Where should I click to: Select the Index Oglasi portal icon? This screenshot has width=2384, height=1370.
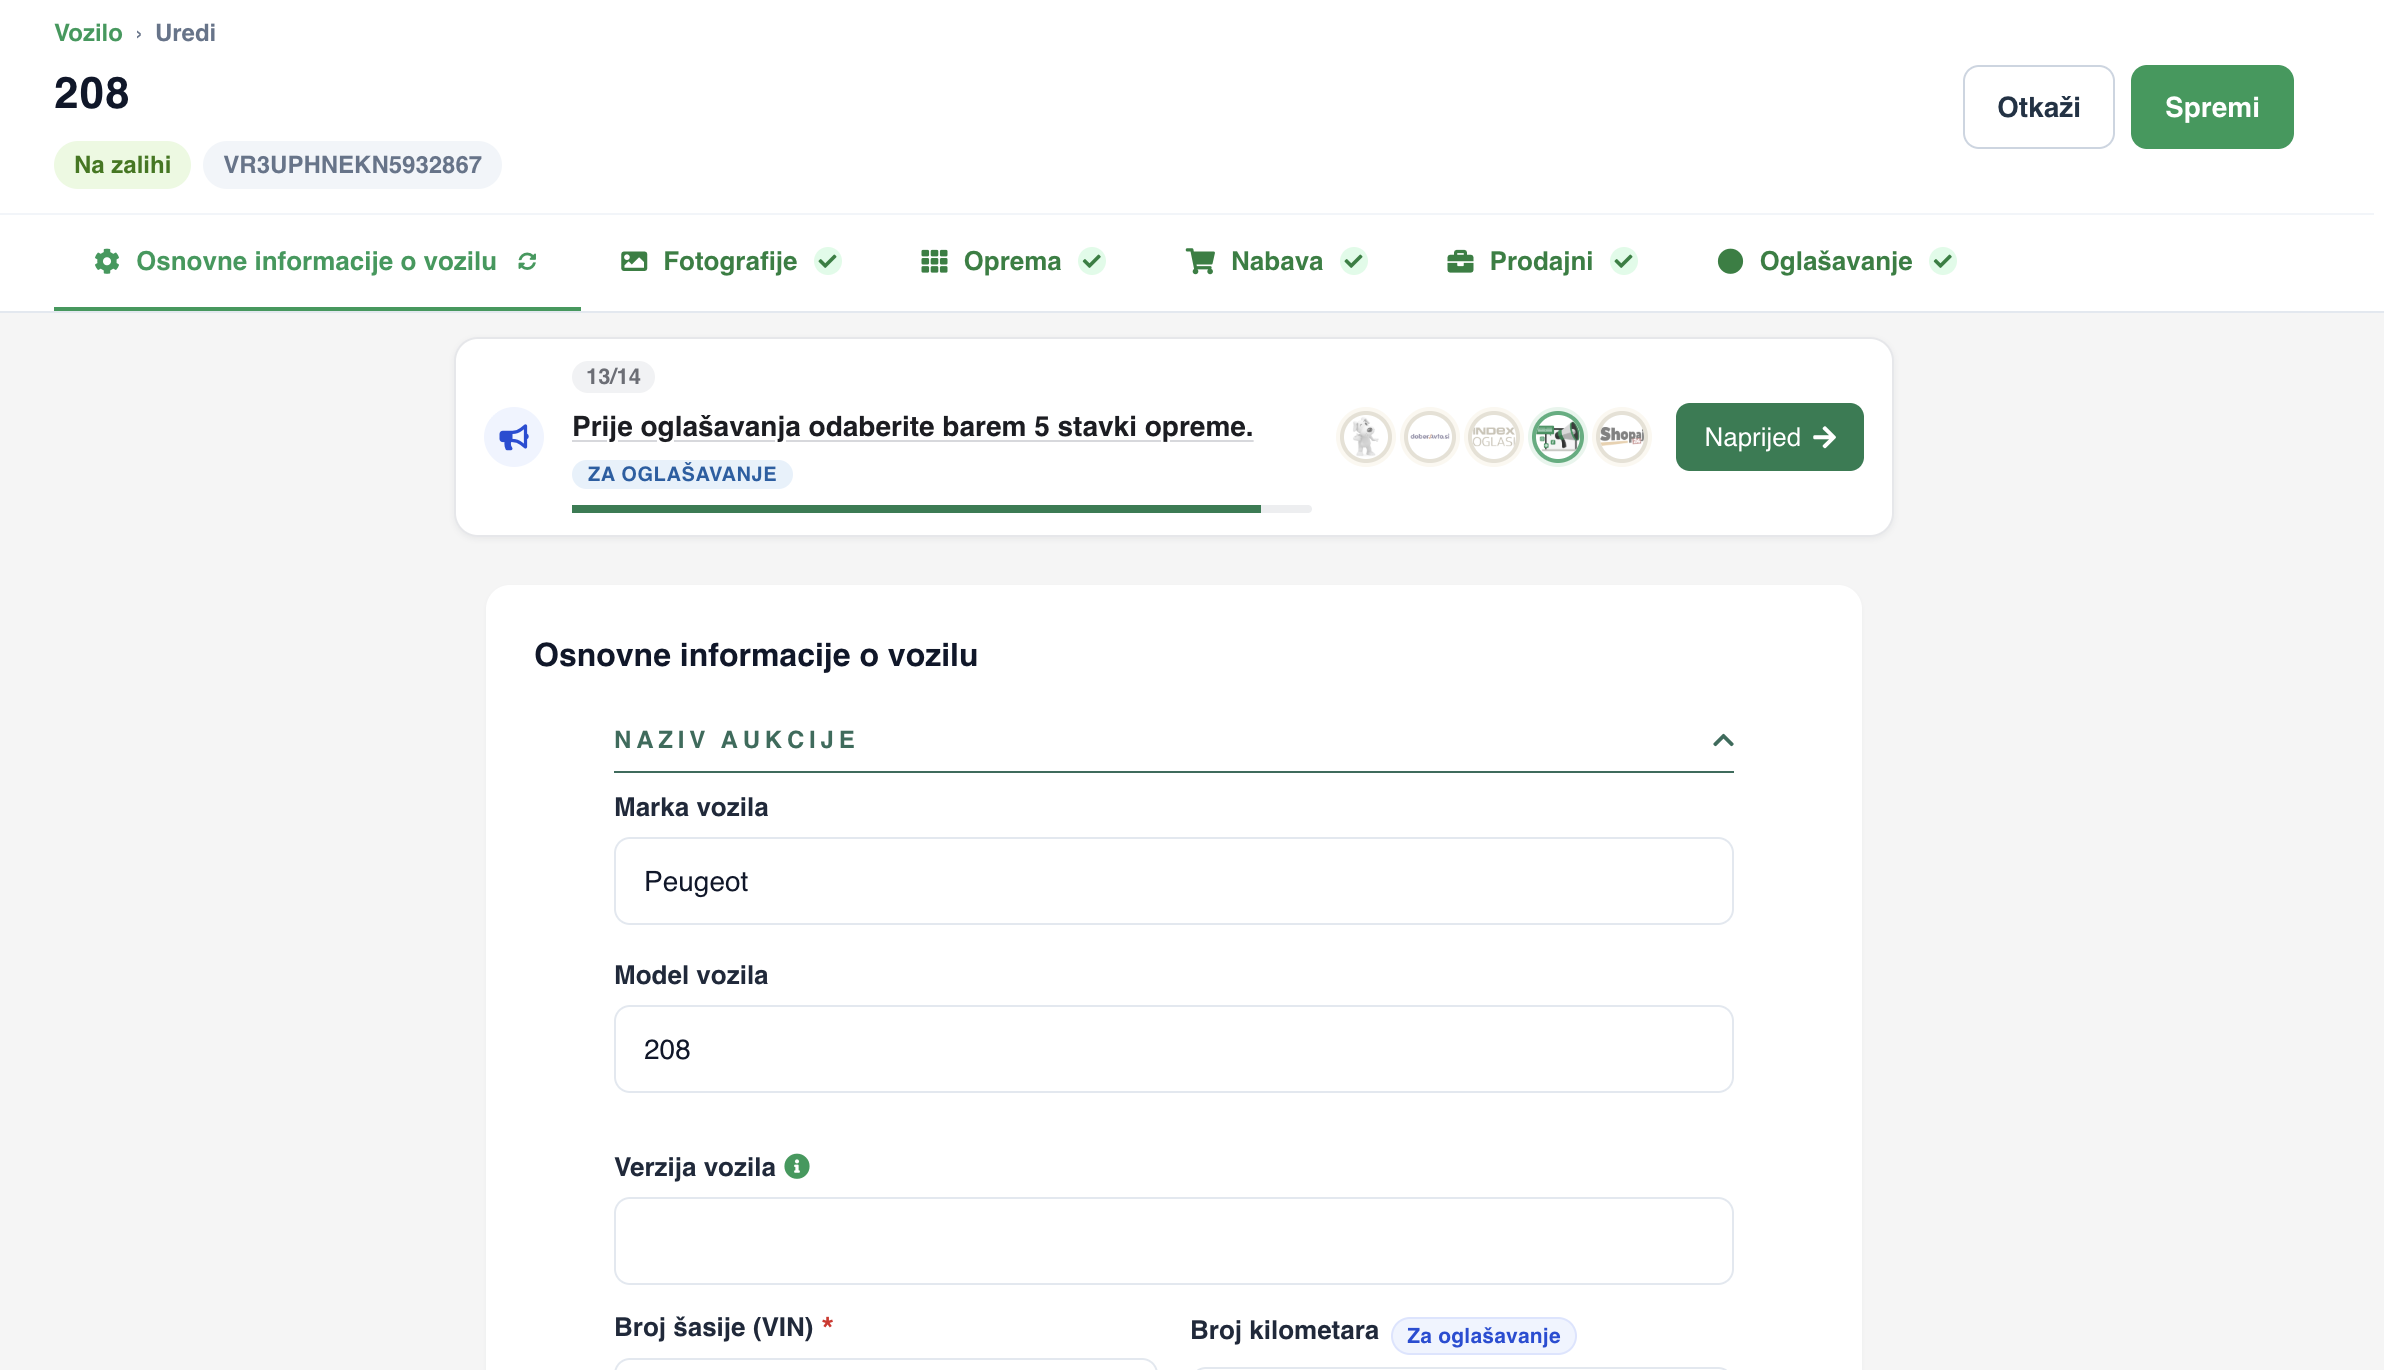point(1493,437)
